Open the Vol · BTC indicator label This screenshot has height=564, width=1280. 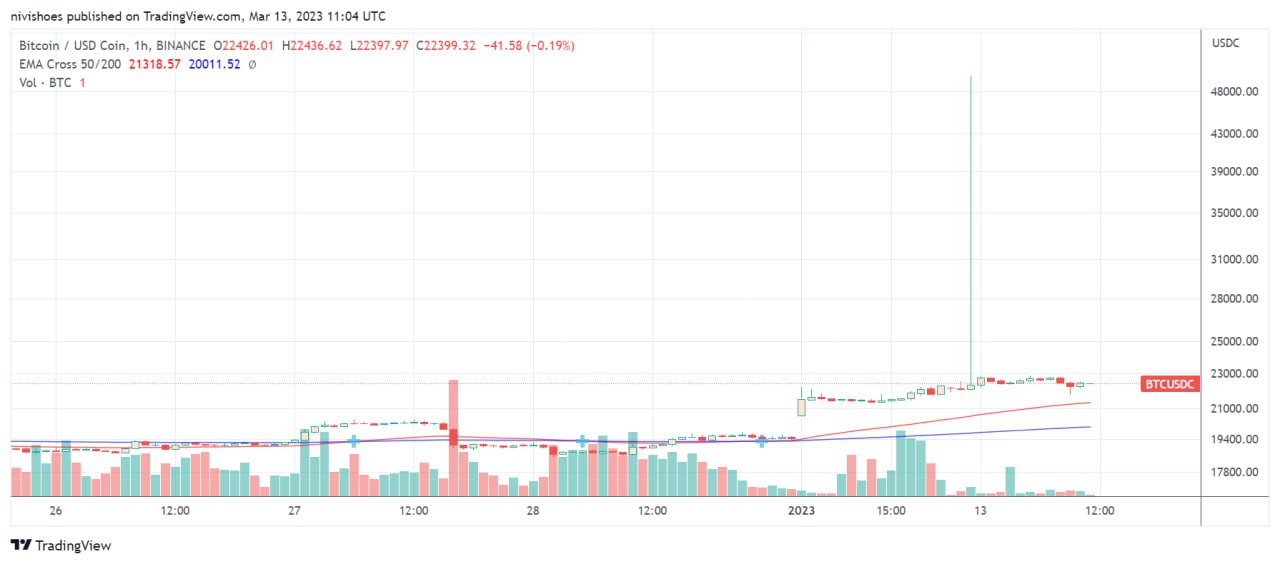coord(46,82)
